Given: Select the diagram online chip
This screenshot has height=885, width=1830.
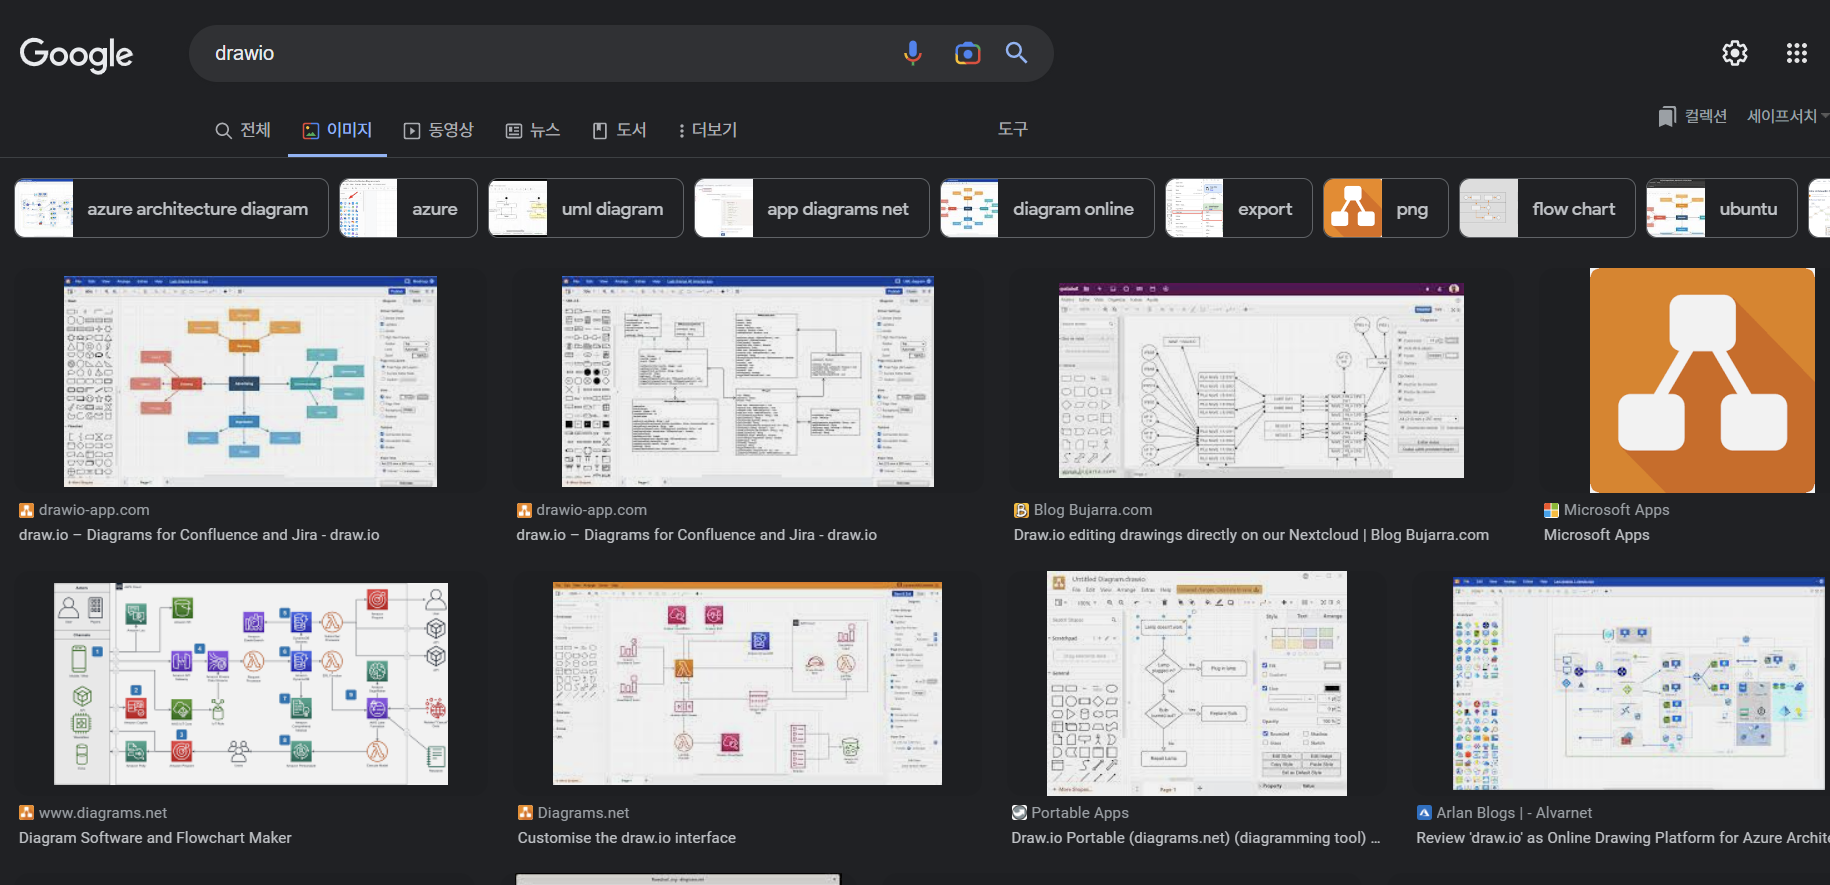Looking at the screenshot, I should click(1047, 208).
